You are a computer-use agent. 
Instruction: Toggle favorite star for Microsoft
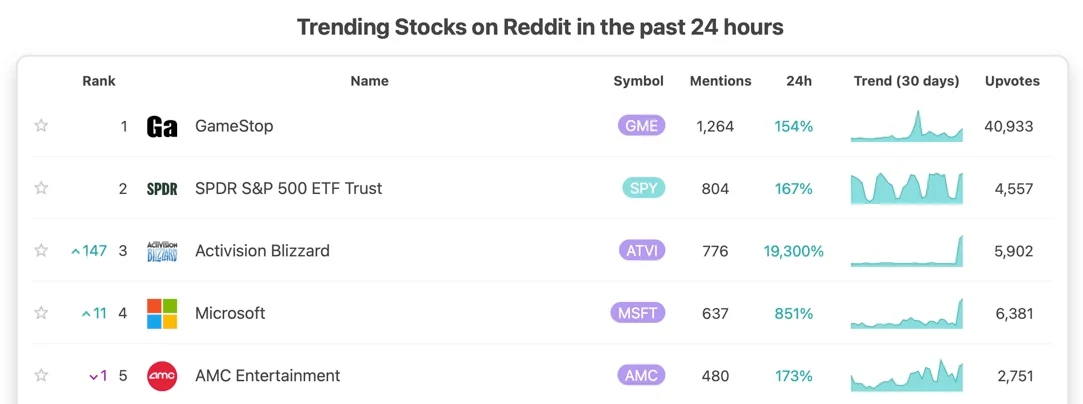tap(41, 313)
